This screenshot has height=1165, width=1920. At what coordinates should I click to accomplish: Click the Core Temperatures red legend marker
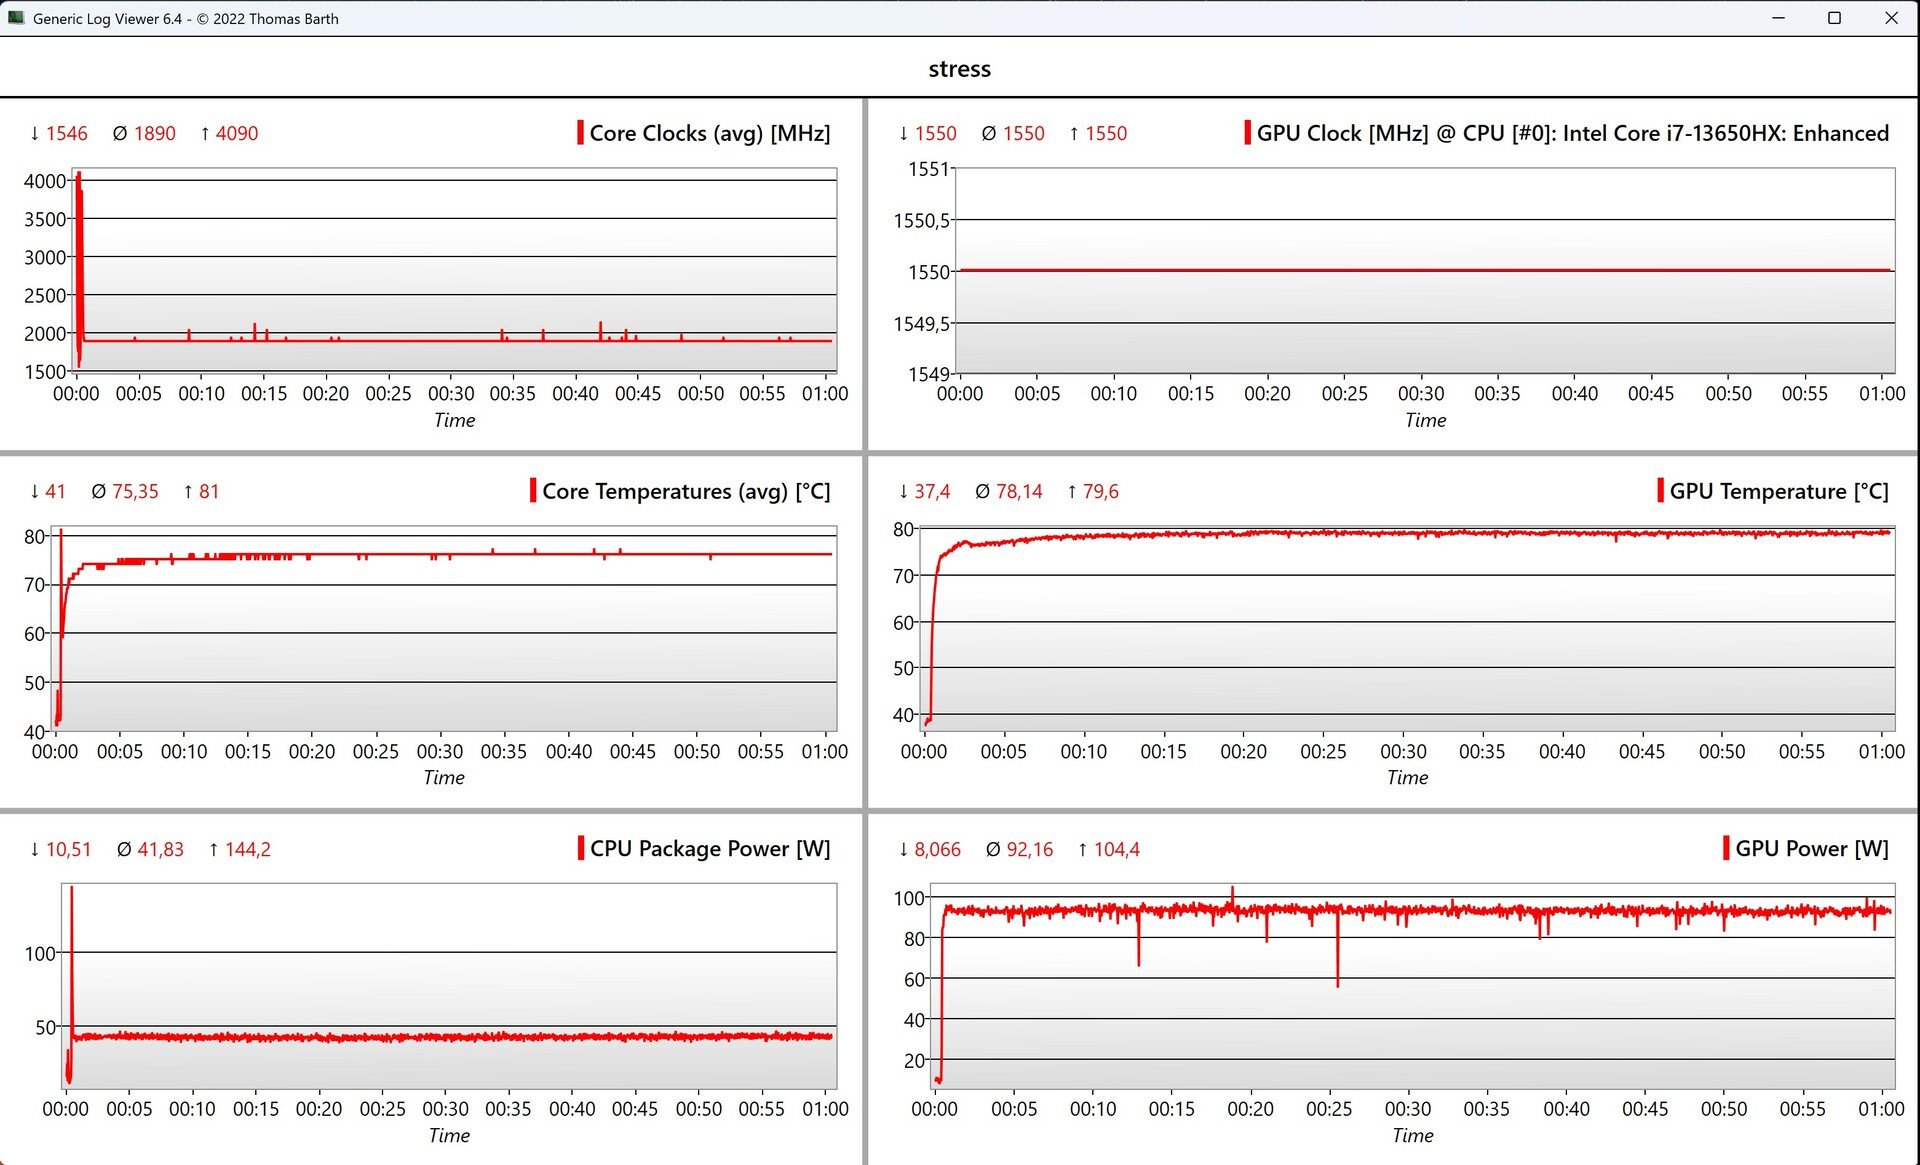tap(533, 491)
